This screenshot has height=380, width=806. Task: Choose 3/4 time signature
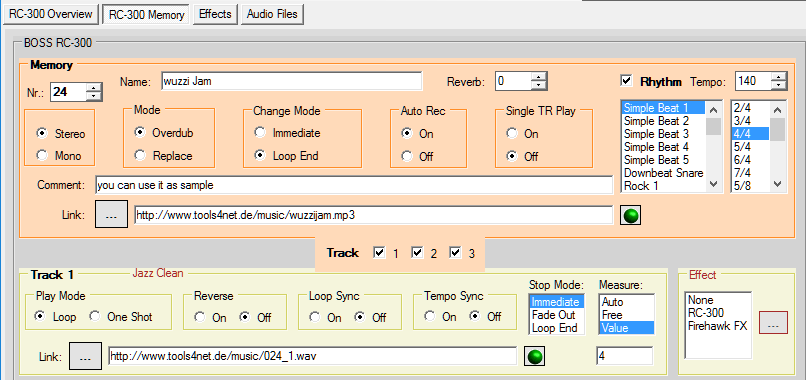coord(750,121)
